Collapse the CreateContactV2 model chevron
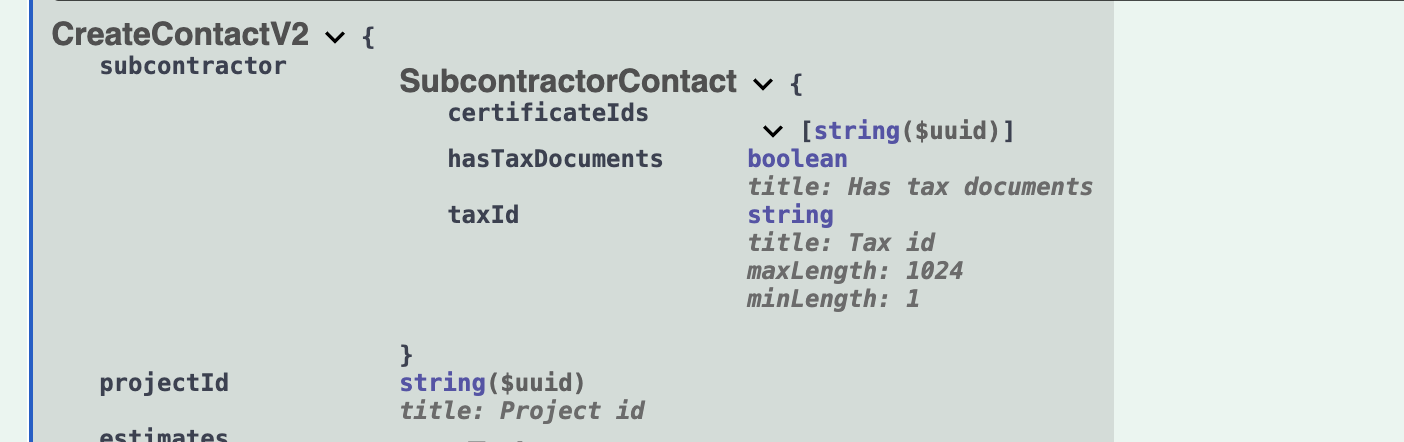Screen dimensions: 1404x442 pos(335,38)
